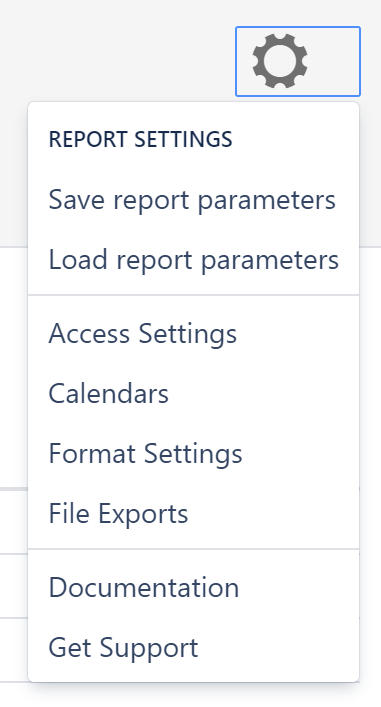This screenshot has height=707, width=381.
Task: Load previously saved report parameters
Action: click(193, 260)
